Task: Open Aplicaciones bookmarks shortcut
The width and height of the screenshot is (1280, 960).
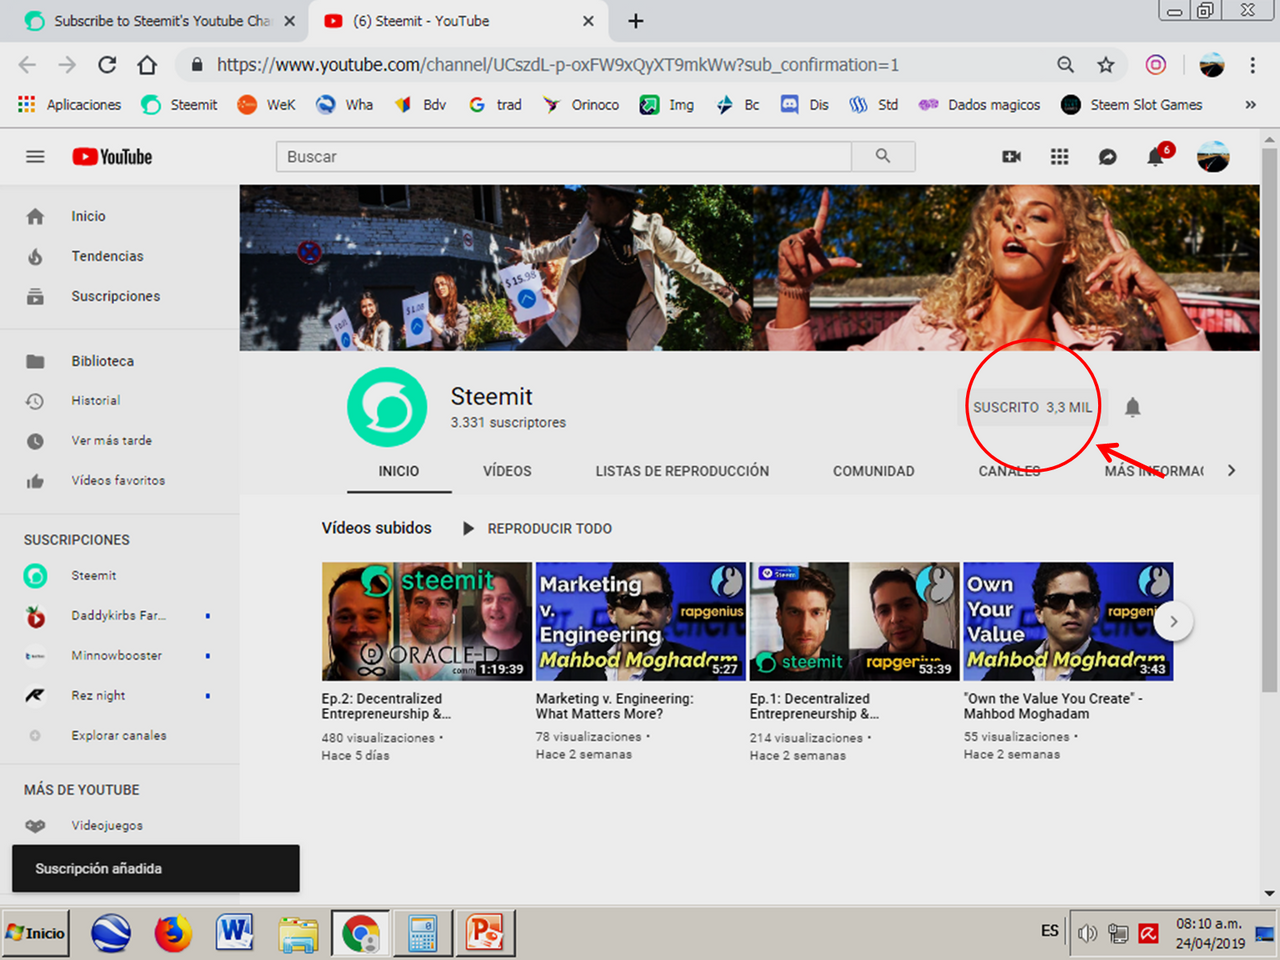Action: [x=70, y=105]
